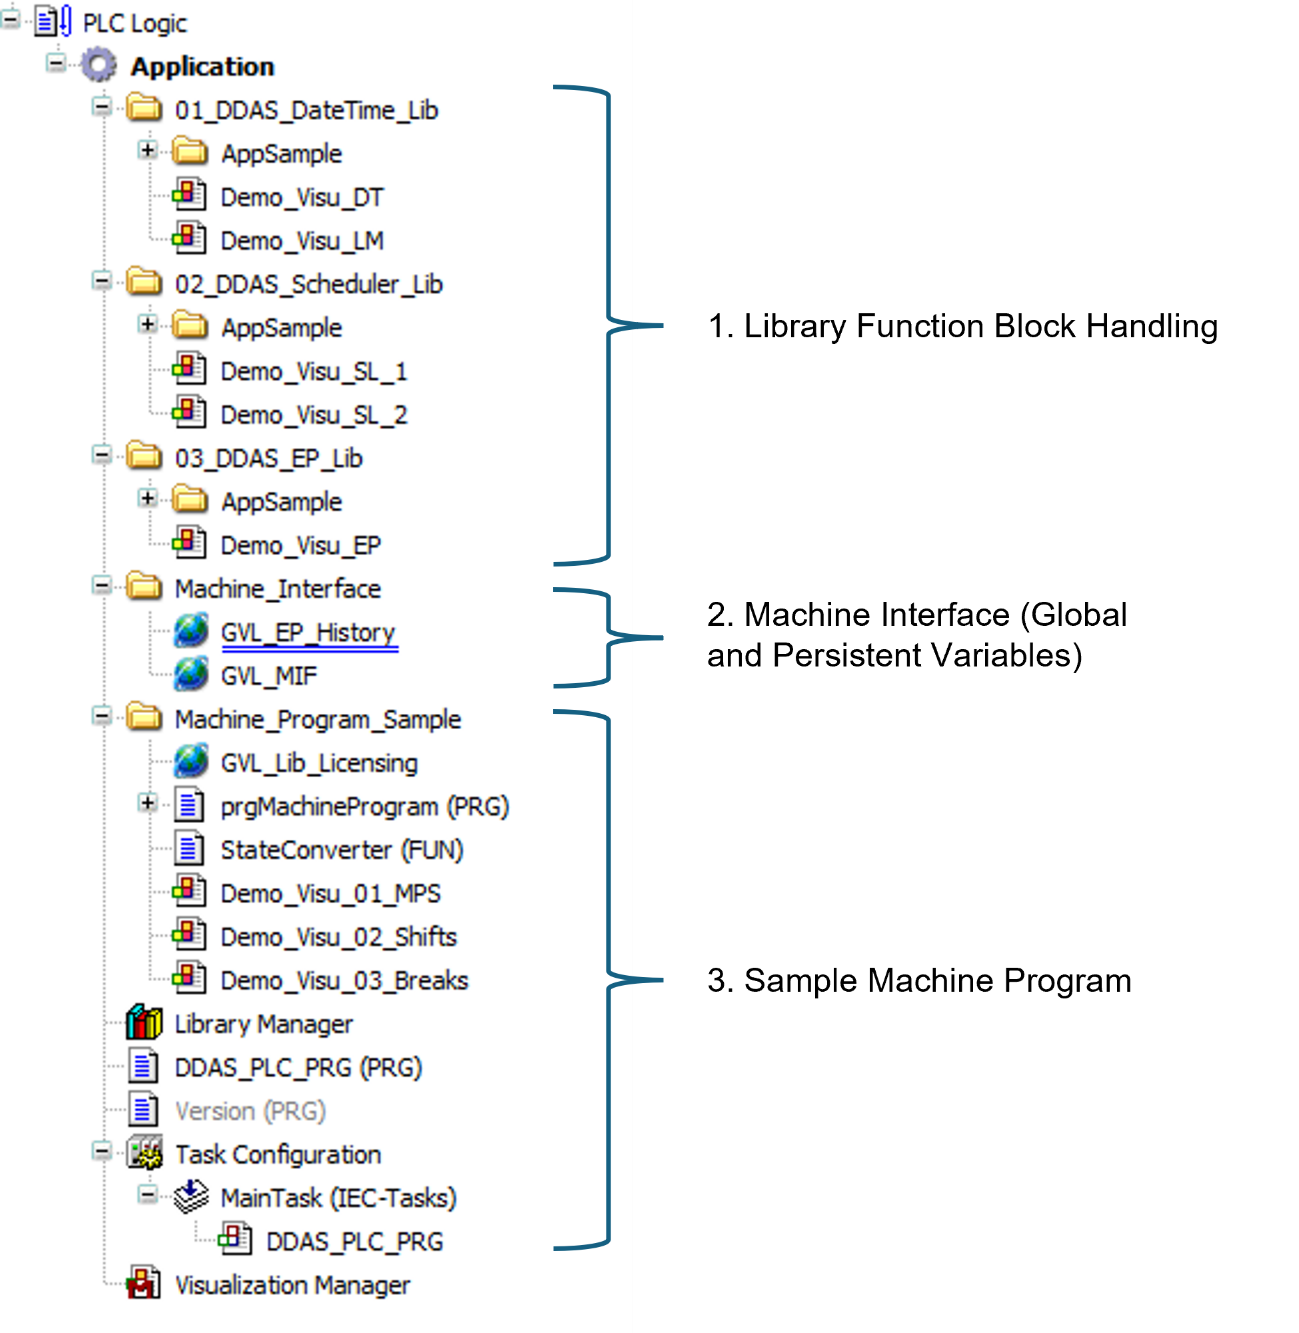Select the Demo_Visu_03_Breaks entry

pos(345,980)
